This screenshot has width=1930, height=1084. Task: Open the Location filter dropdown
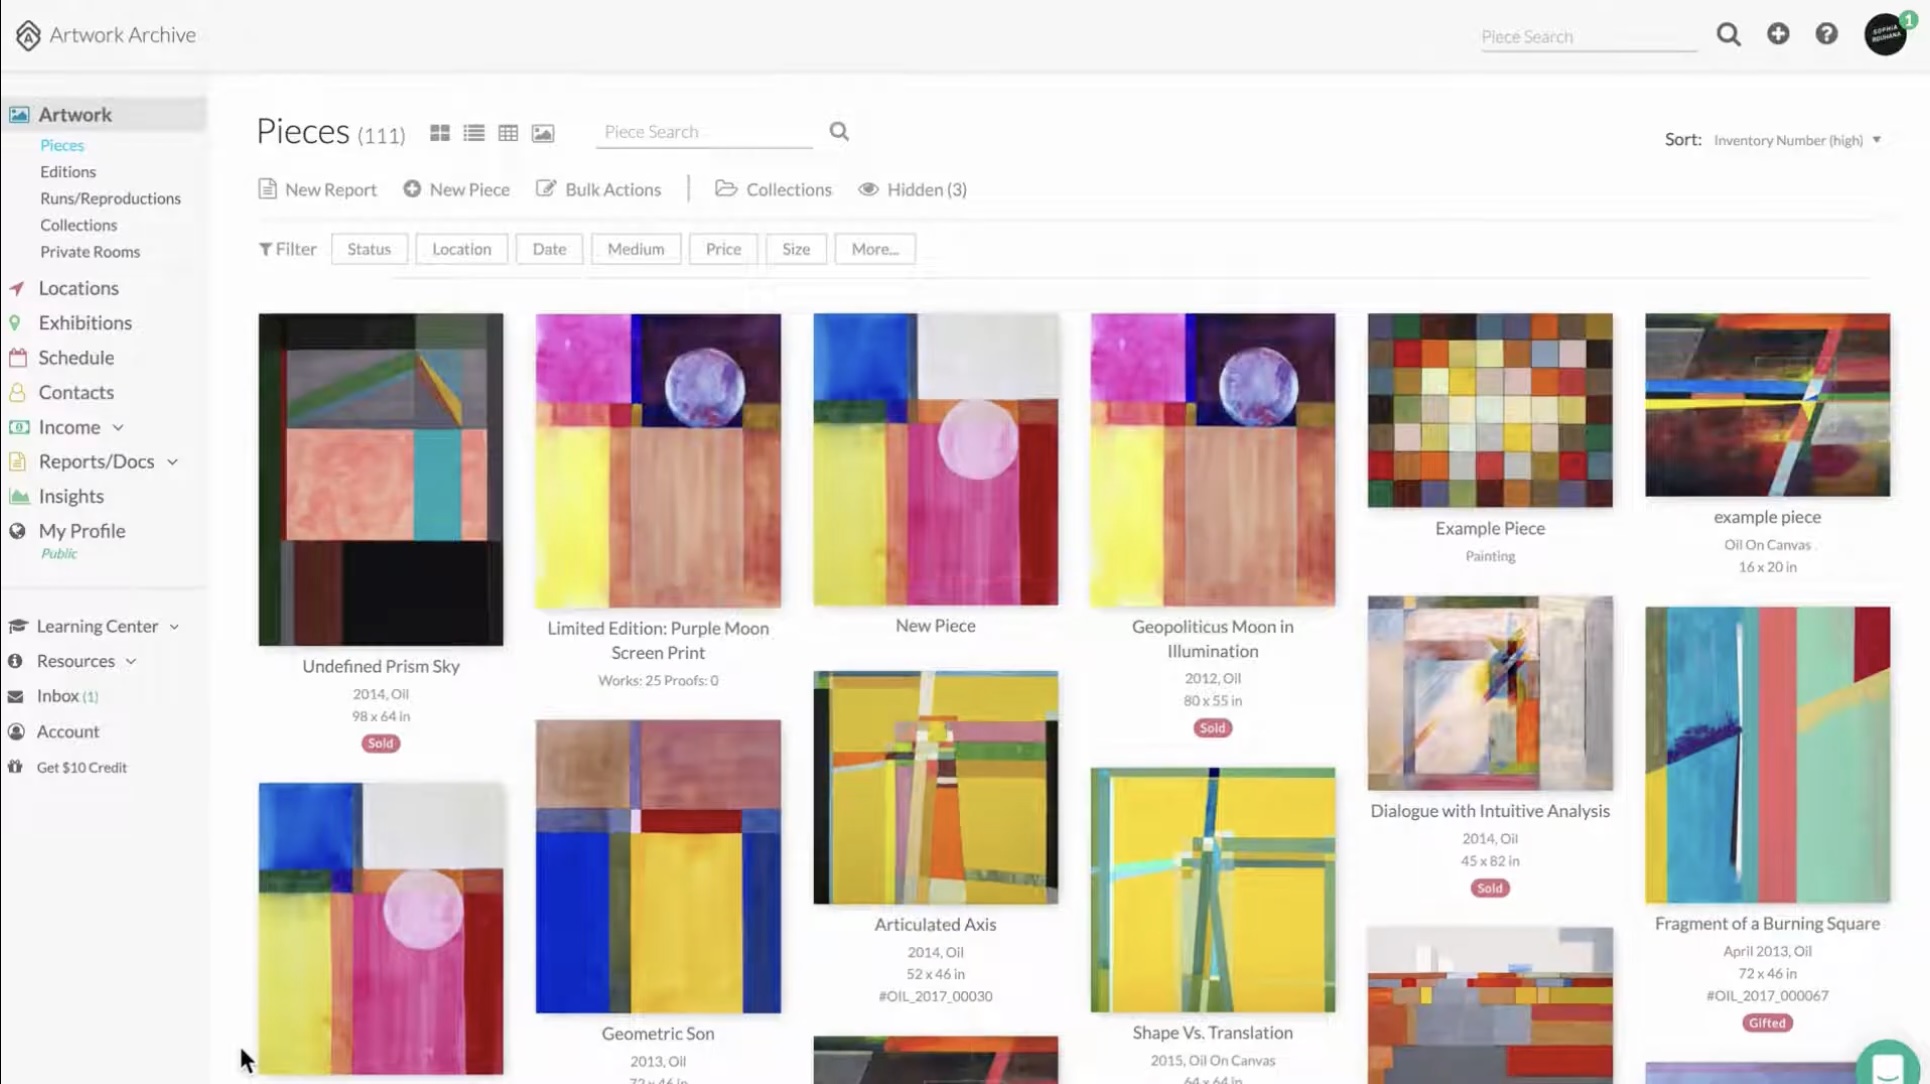(x=461, y=249)
